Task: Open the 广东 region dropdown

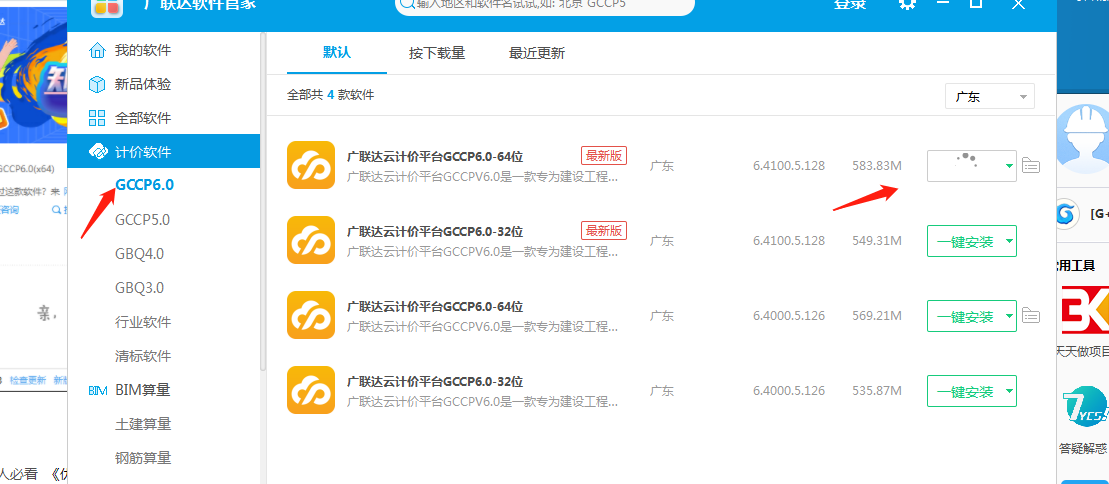Action: (x=989, y=96)
